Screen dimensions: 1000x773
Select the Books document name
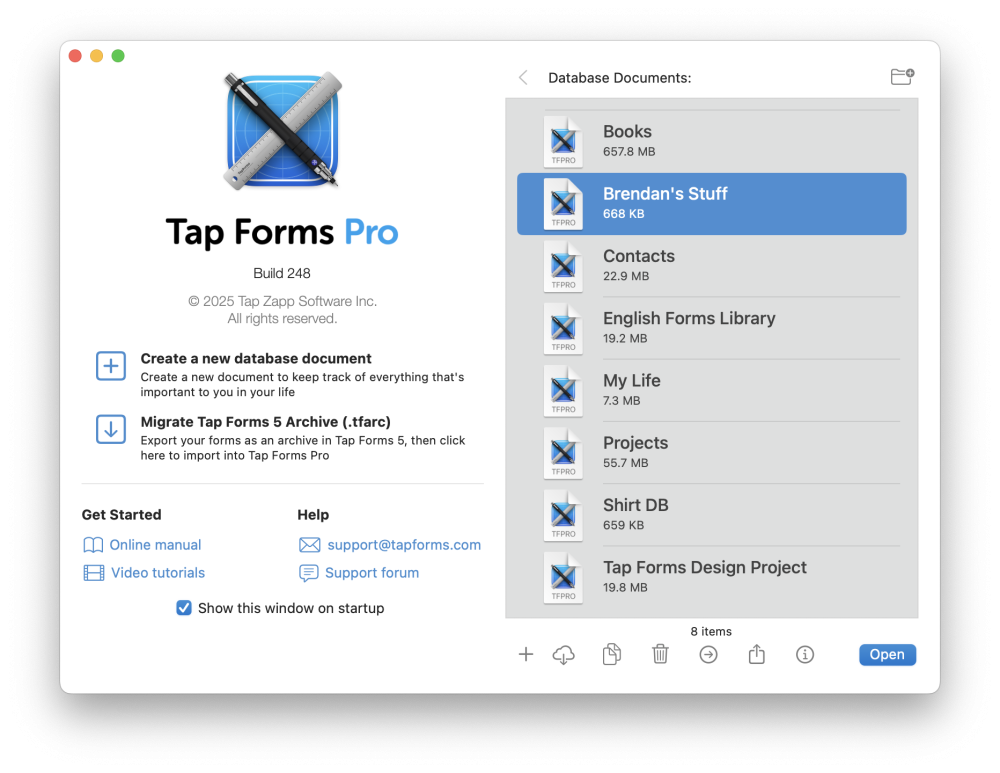[x=628, y=131]
